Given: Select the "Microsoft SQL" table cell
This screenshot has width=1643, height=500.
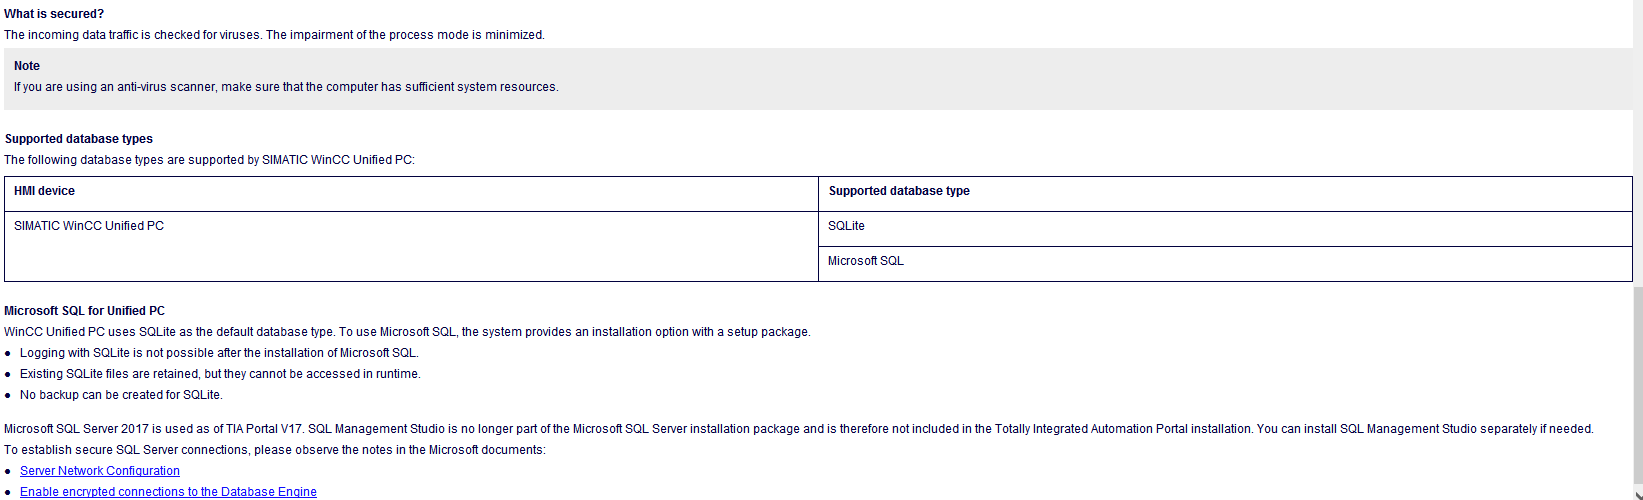Looking at the screenshot, I should tap(866, 261).
